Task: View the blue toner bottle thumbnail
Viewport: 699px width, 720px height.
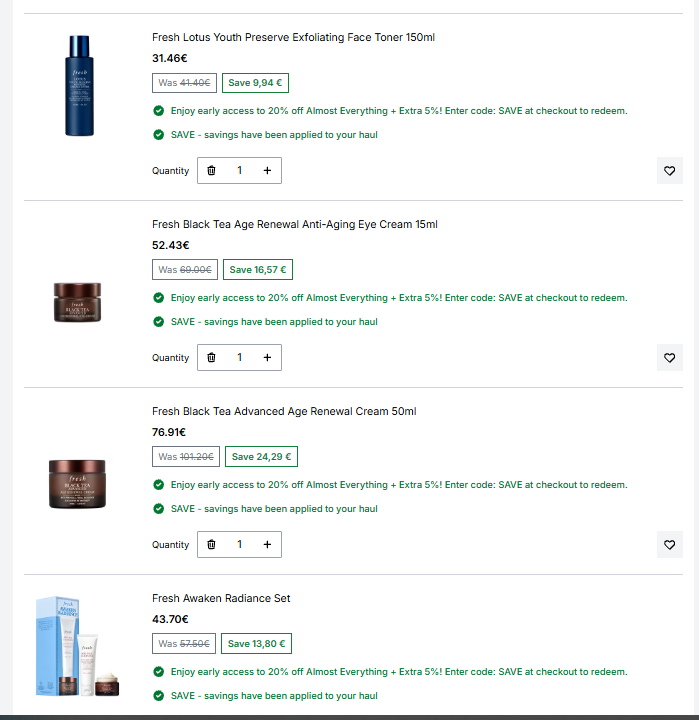Action: (x=79, y=85)
